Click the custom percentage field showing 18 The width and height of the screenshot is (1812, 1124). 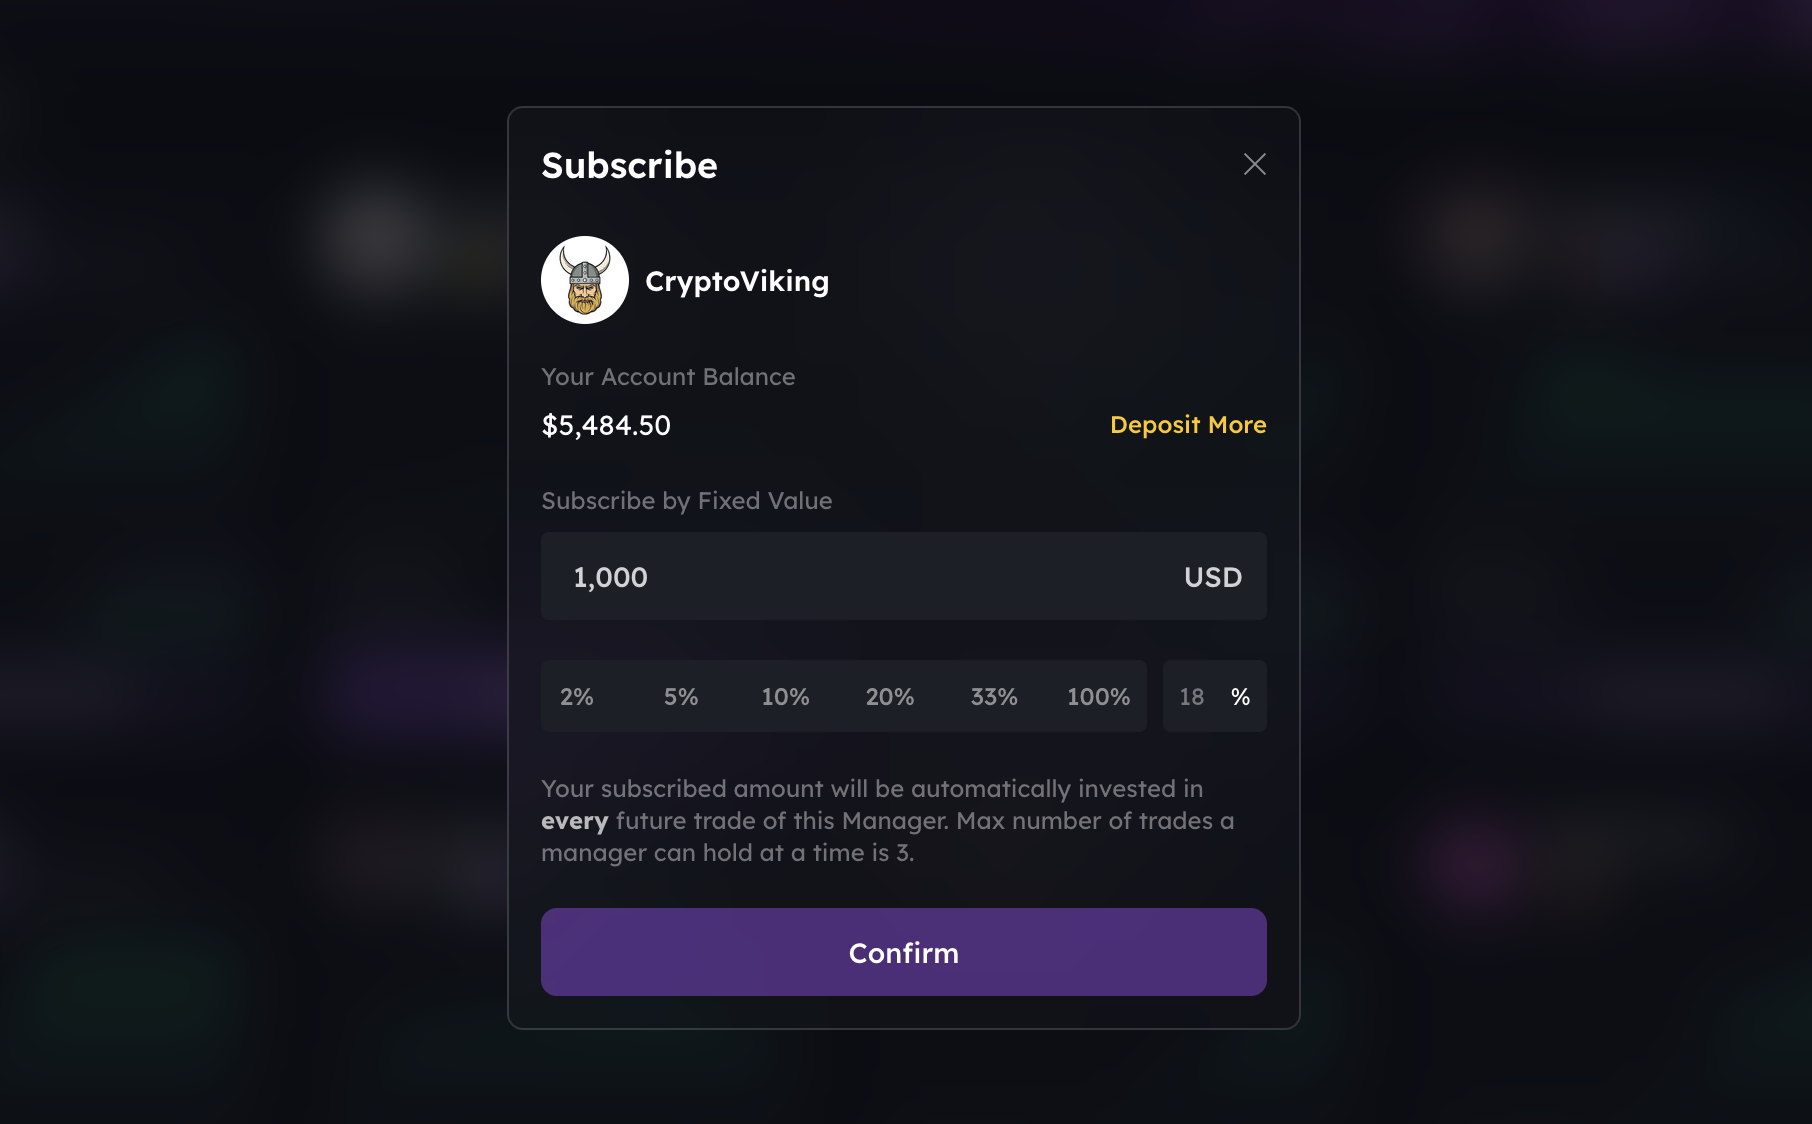(x=1192, y=697)
